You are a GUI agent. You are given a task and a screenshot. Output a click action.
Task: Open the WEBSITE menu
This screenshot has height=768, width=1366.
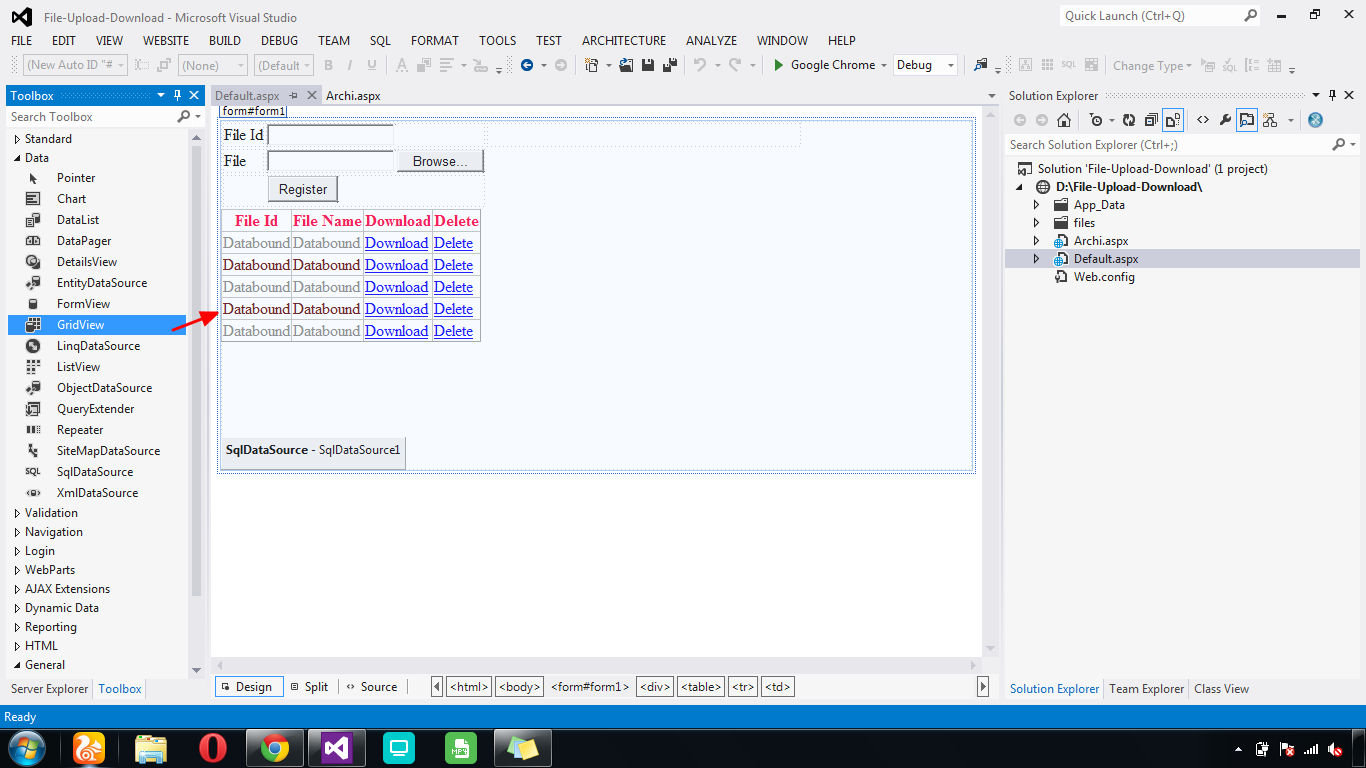[x=166, y=41]
